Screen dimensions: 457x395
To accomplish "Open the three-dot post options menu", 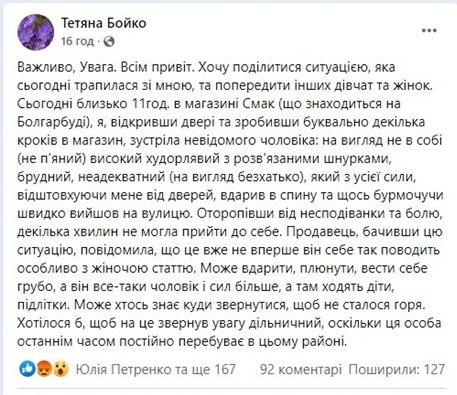I will pos(429,31).
